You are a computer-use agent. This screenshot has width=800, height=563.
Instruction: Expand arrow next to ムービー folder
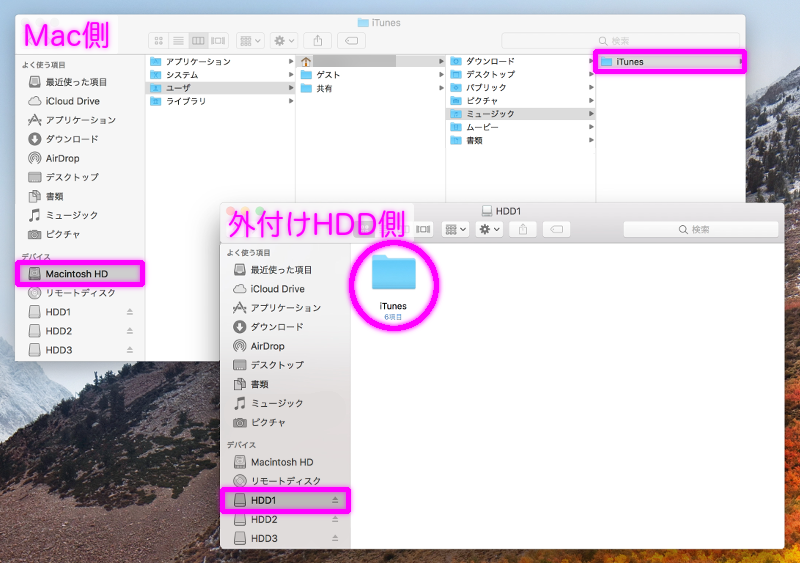[x=591, y=127]
